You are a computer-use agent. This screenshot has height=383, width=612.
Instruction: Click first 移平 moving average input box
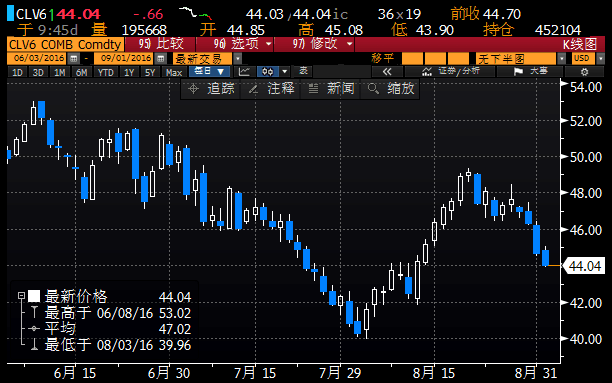point(412,59)
